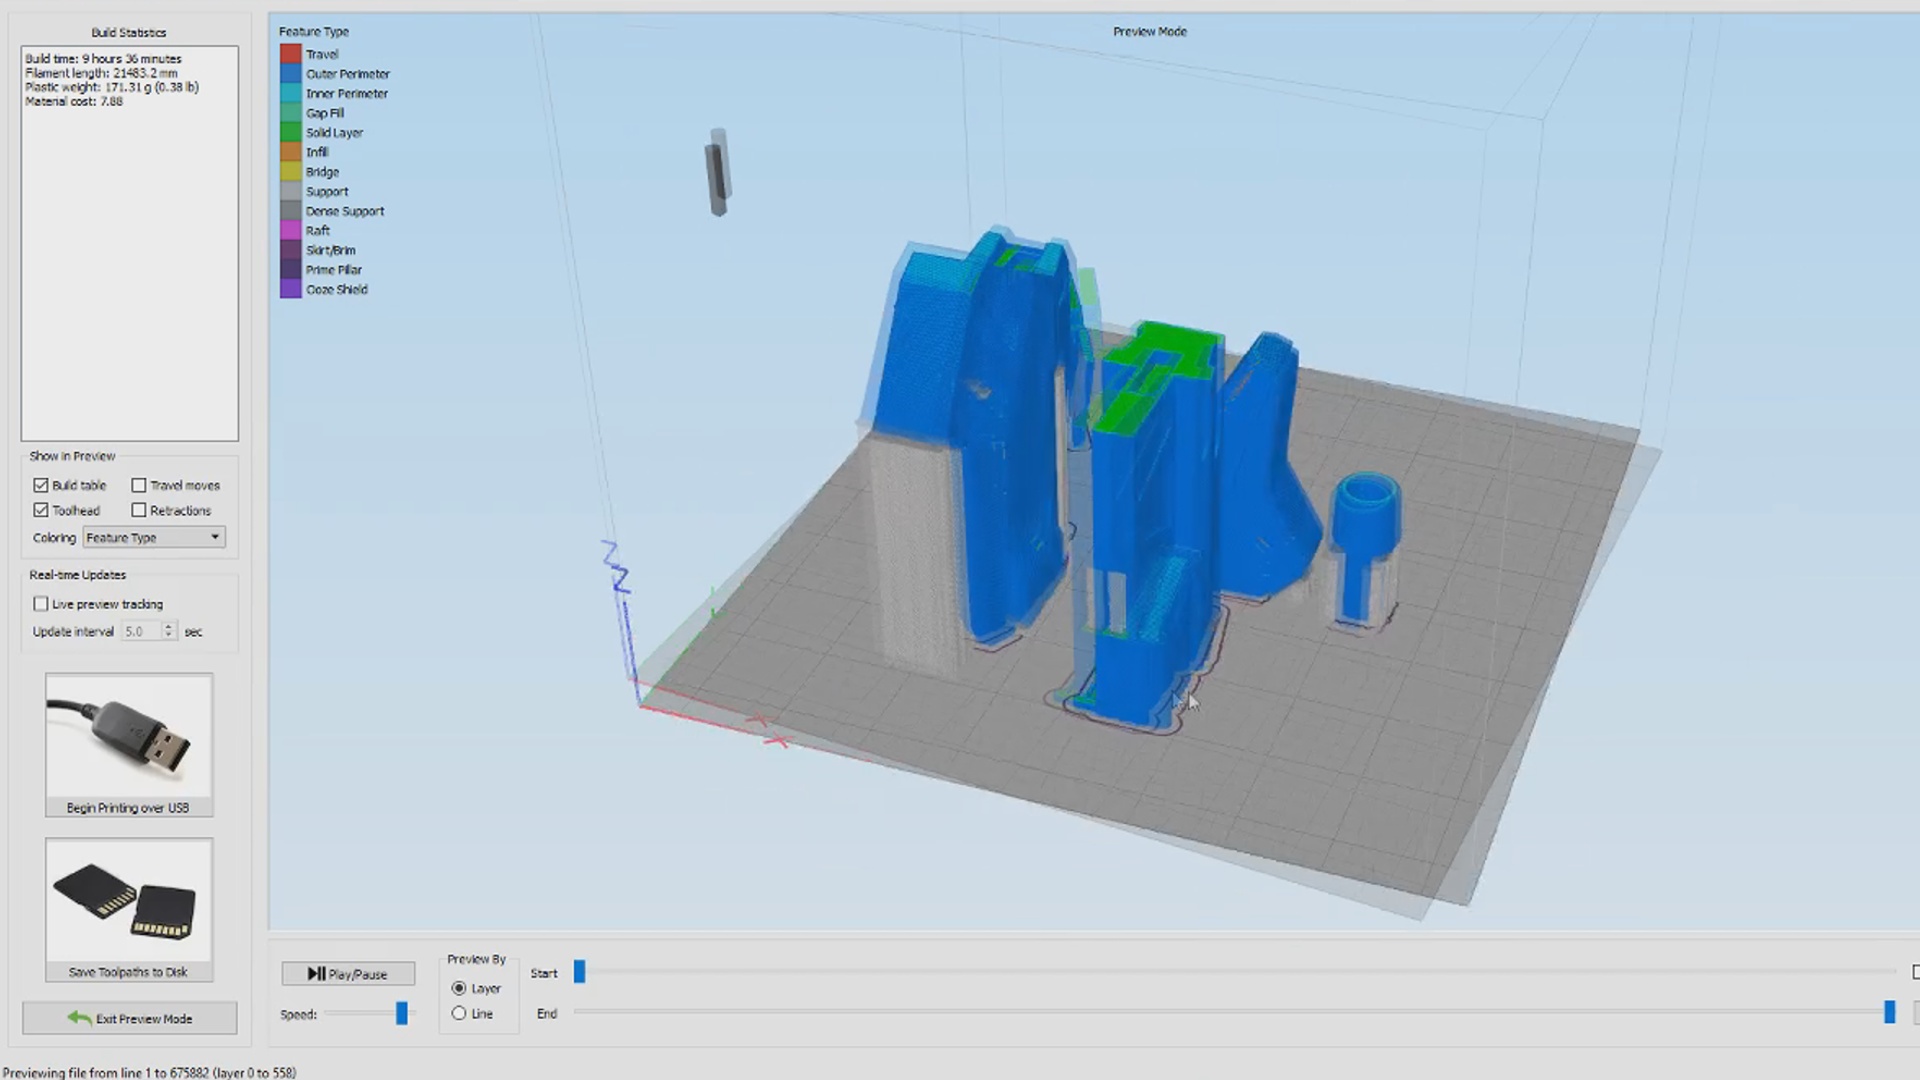Click the Dense Support swatch
Viewport: 1920px width, 1080px height.
click(x=290, y=211)
